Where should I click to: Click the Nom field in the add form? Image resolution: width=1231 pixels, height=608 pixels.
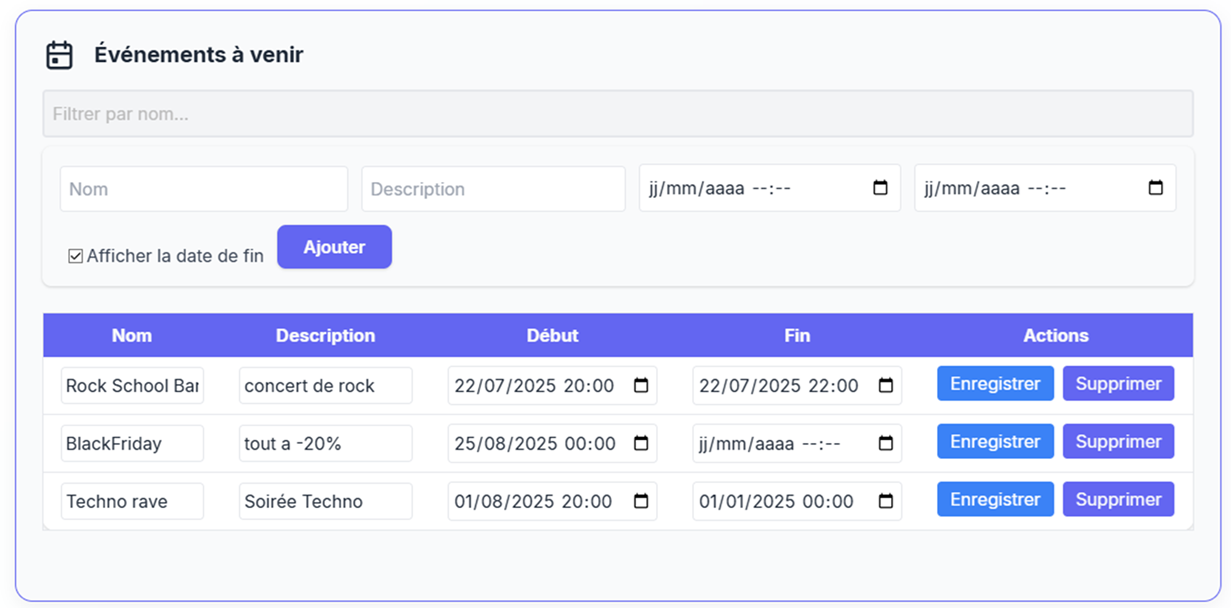coord(203,187)
